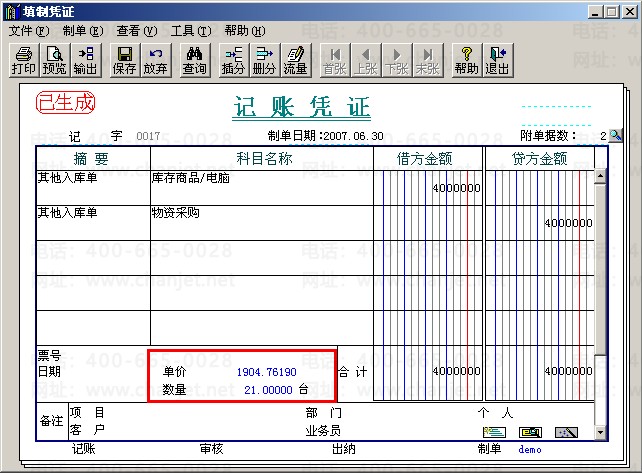
Task: Exit voucher window via 退出
Action: coord(497,60)
